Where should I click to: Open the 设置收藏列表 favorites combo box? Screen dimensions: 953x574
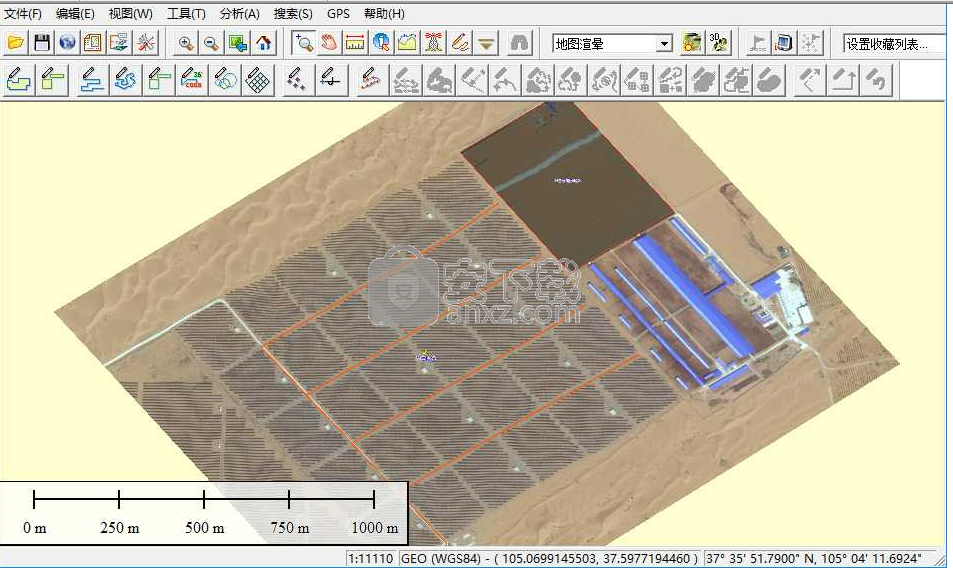tap(893, 44)
